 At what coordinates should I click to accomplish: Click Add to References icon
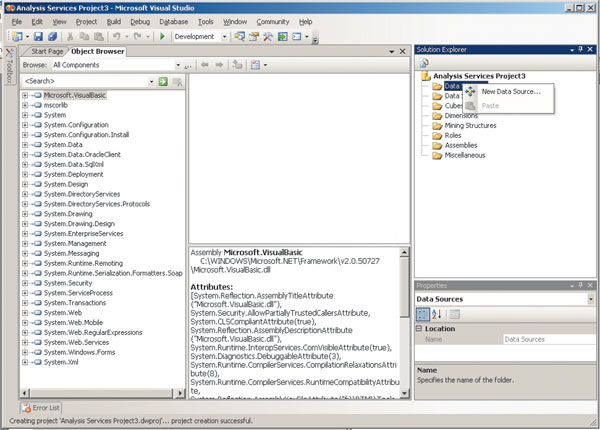tap(237, 65)
